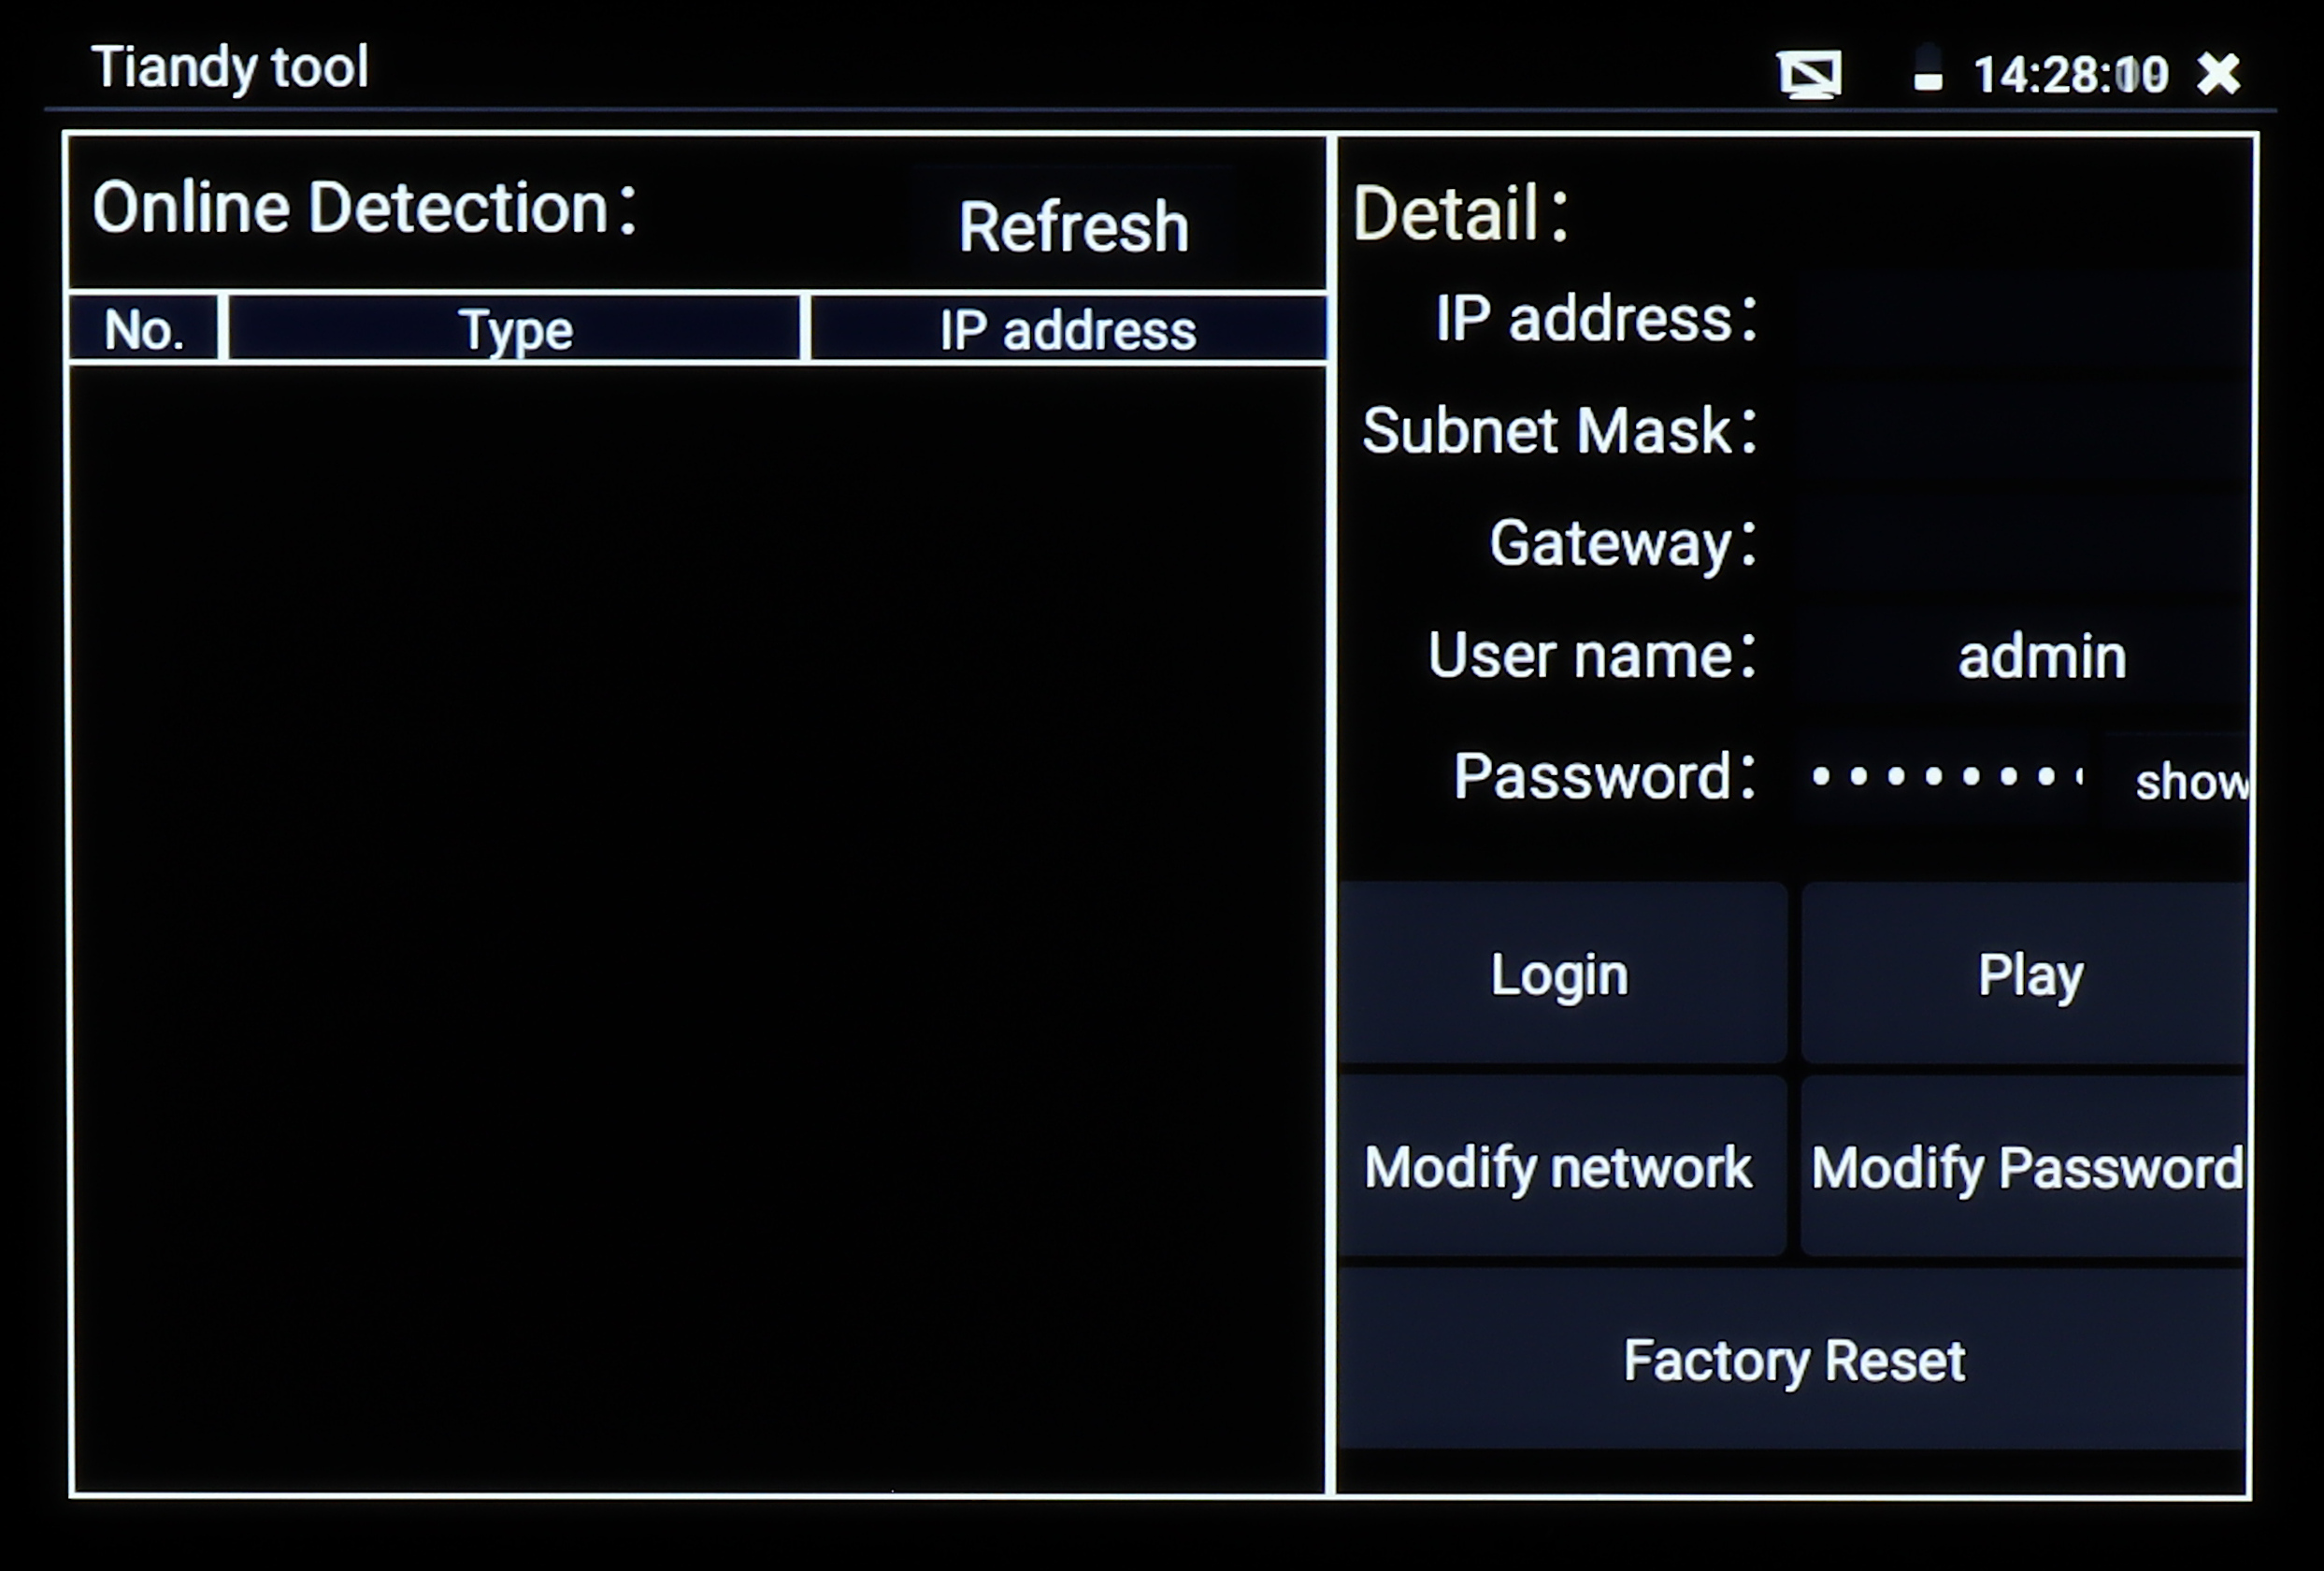Click the IP address input field
Viewport: 2324px width, 1571px height.
pyautogui.click(x=2020, y=320)
